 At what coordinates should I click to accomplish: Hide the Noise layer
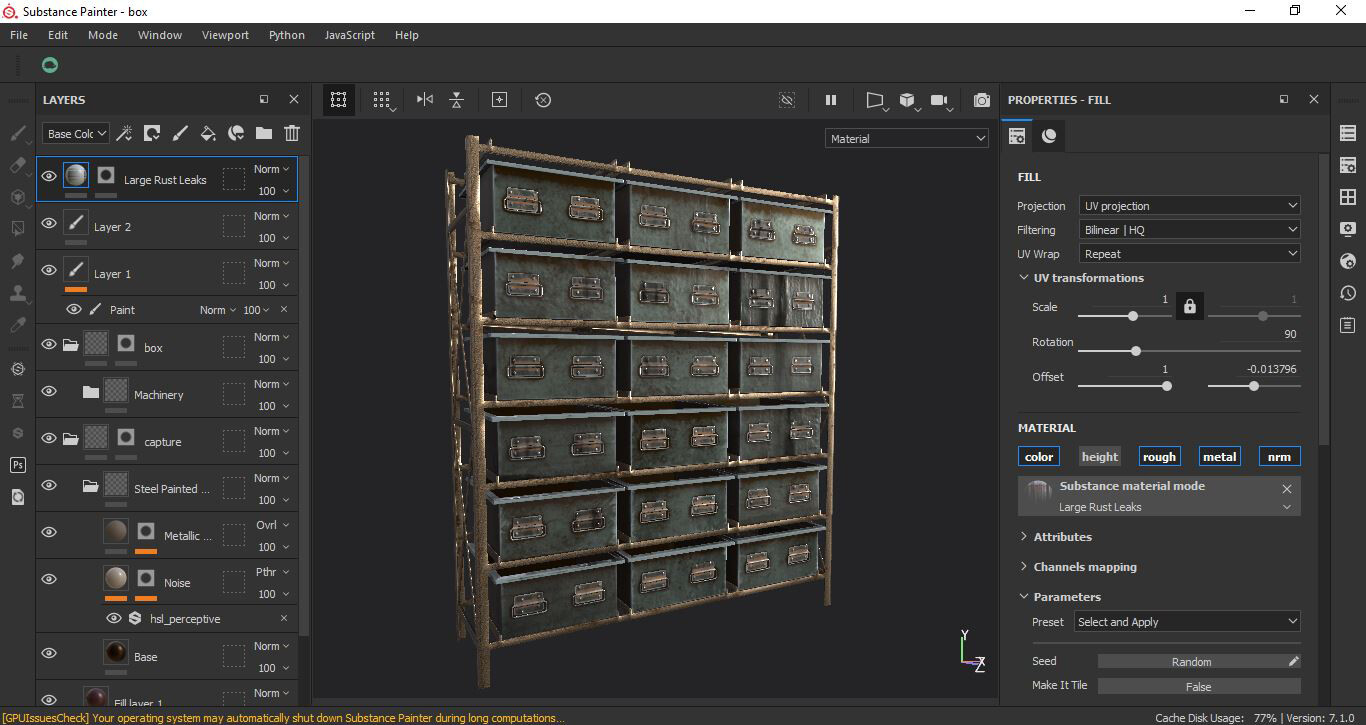tap(48, 578)
